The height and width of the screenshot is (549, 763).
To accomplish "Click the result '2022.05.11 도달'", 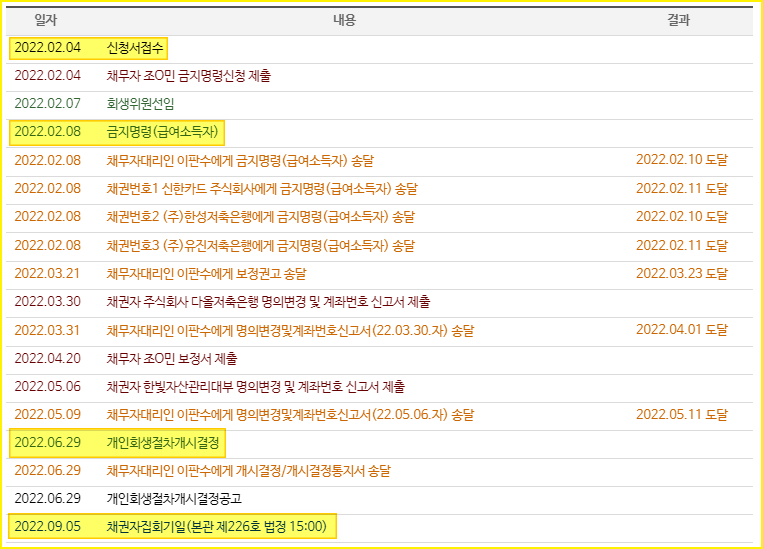I will pyautogui.click(x=682, y=415).
